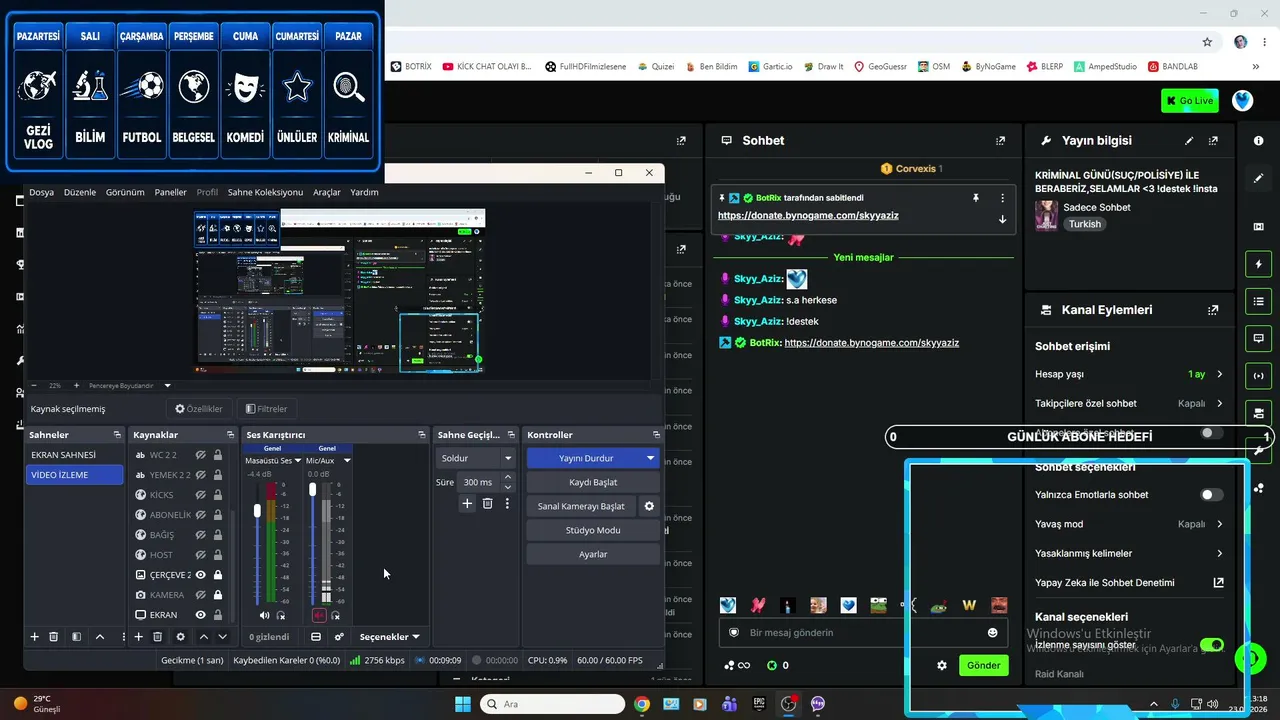Move scene up in Sahneler toolbar
The height and width of the screenshot is (720, 1280).
tap(100, 637)
